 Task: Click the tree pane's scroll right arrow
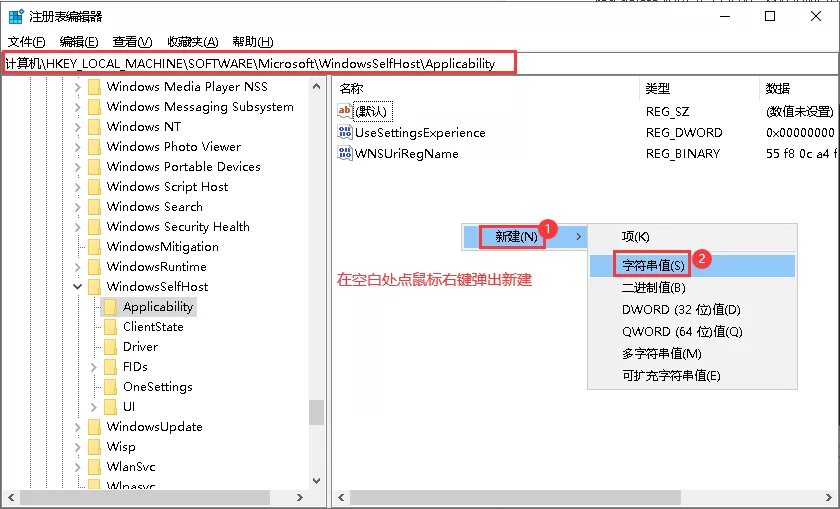299,497
